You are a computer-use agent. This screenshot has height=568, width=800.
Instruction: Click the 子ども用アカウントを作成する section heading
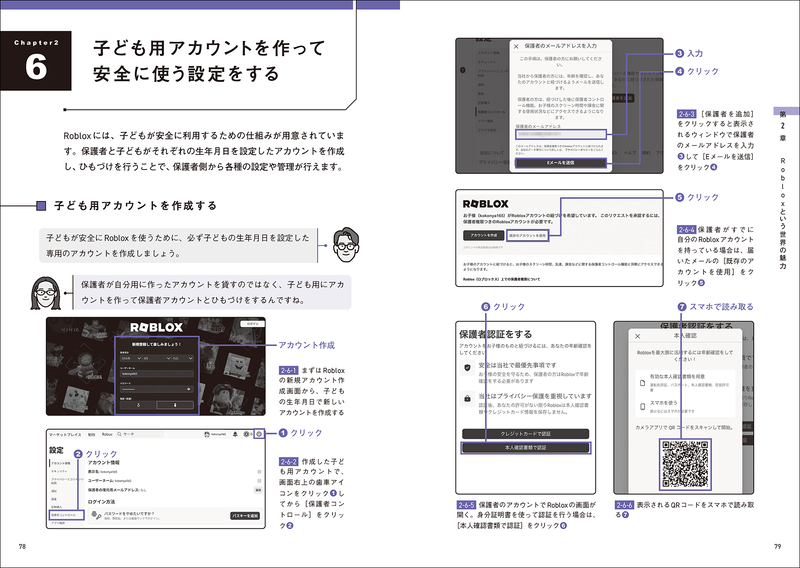point(136,206)
